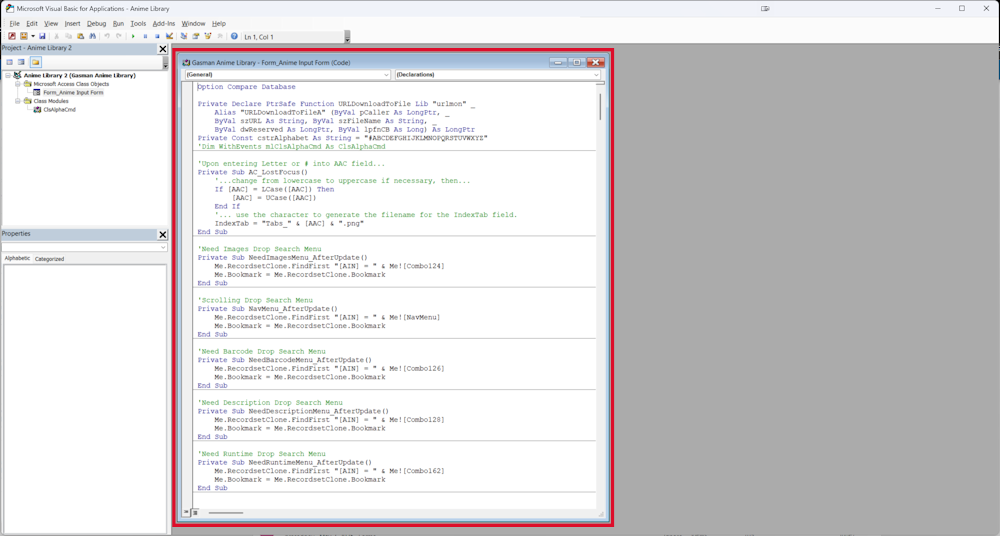The width and height of the screenshot is (1000, 536).
Task: Click the Insert Module toolbar icon
Action: [24, 36]
